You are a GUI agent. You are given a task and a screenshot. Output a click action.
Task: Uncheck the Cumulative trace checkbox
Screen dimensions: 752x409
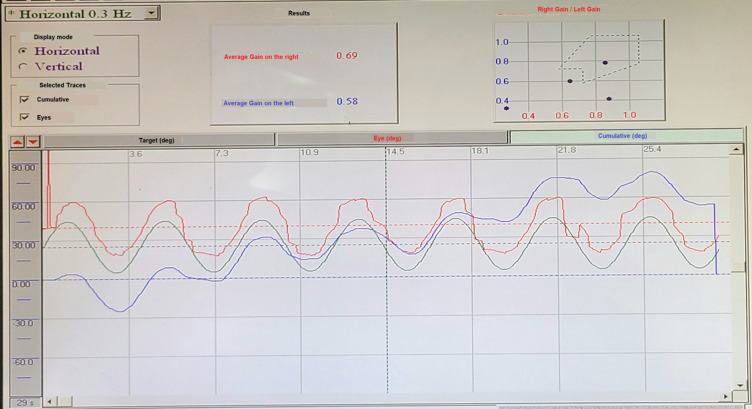click(x=24, y=100)
